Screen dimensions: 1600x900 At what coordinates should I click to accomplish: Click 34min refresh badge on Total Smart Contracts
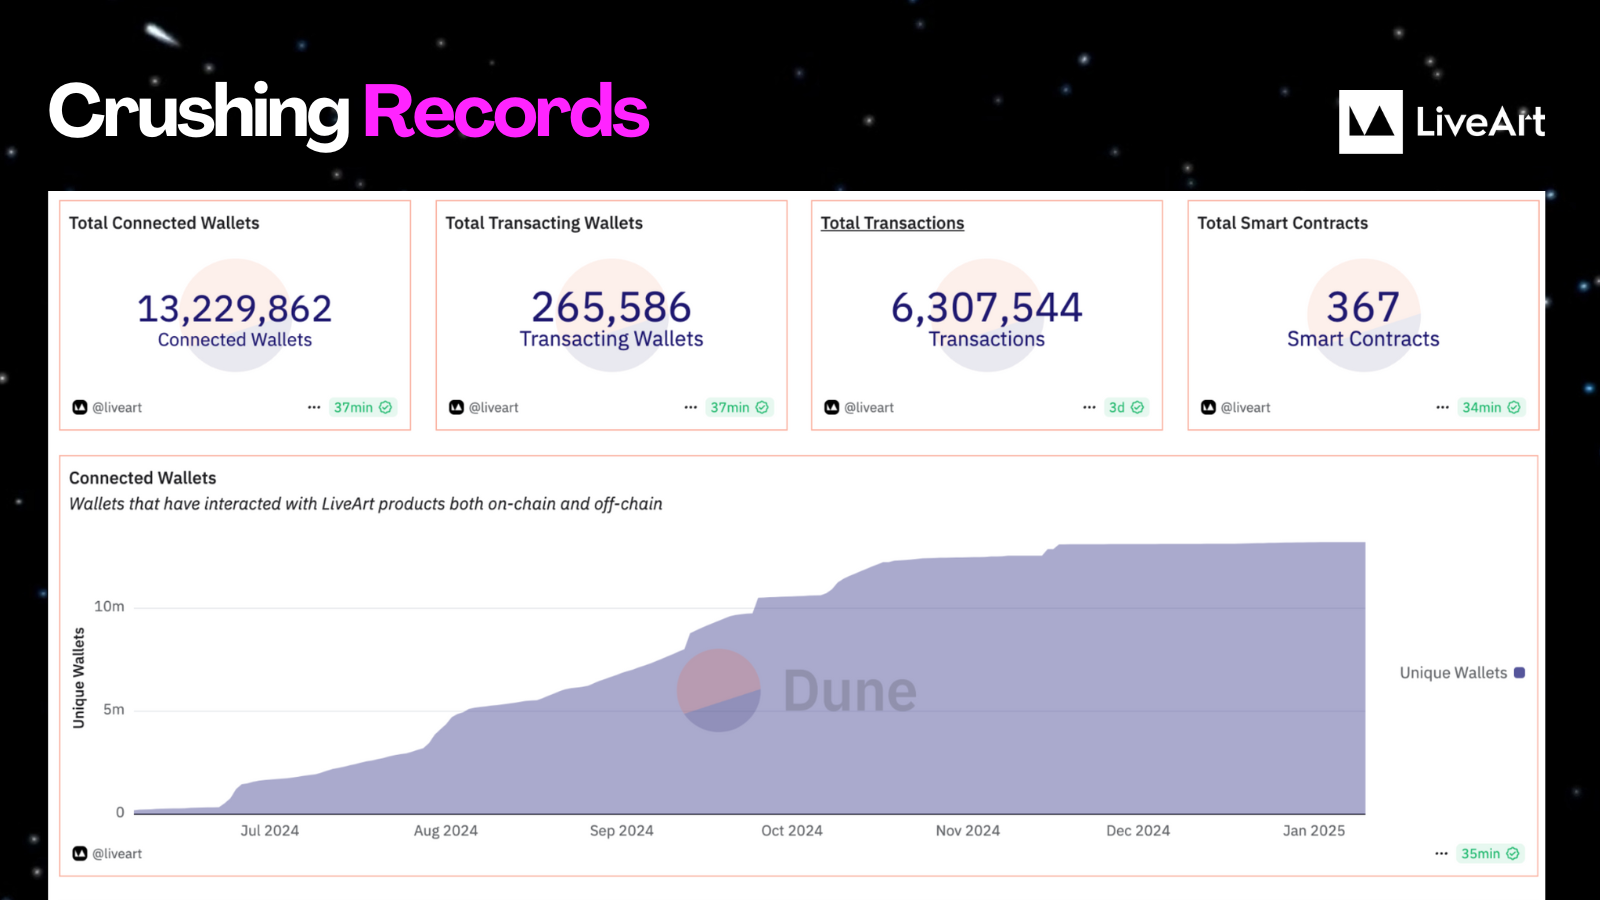(x=1491, y=407)
